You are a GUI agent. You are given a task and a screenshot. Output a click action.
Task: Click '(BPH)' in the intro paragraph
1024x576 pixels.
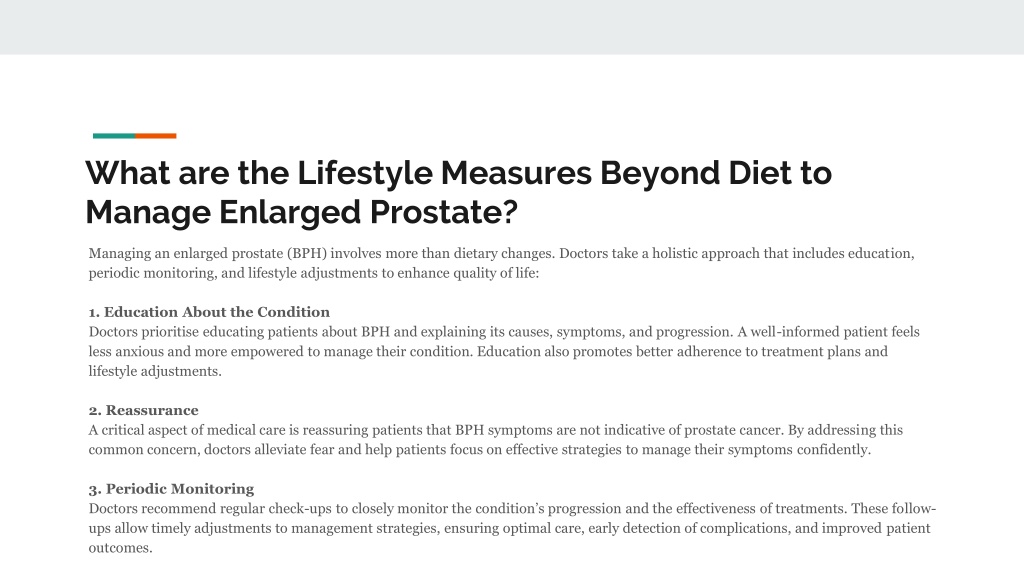pyautogui.click(x=307, y=253)
